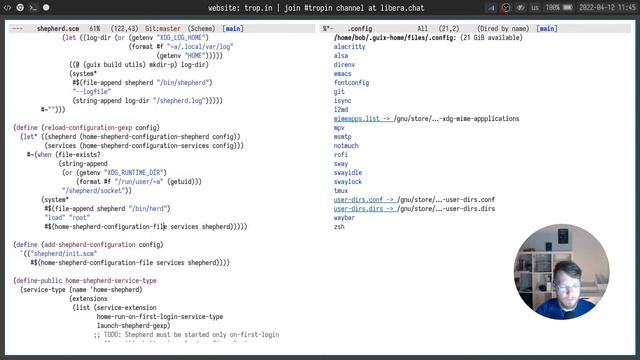Open the swayidle directory in Dired

pyautogui.click(x=348, y=172)
